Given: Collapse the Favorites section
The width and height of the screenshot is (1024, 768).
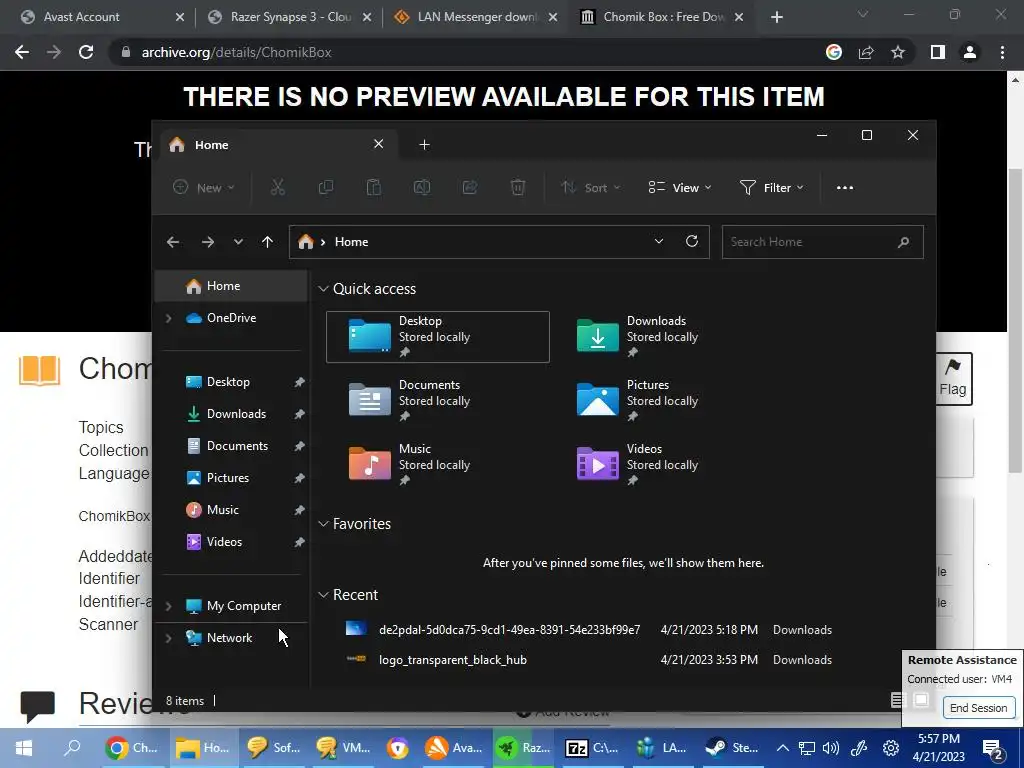Looking at the screenshot, I should 323,524.
